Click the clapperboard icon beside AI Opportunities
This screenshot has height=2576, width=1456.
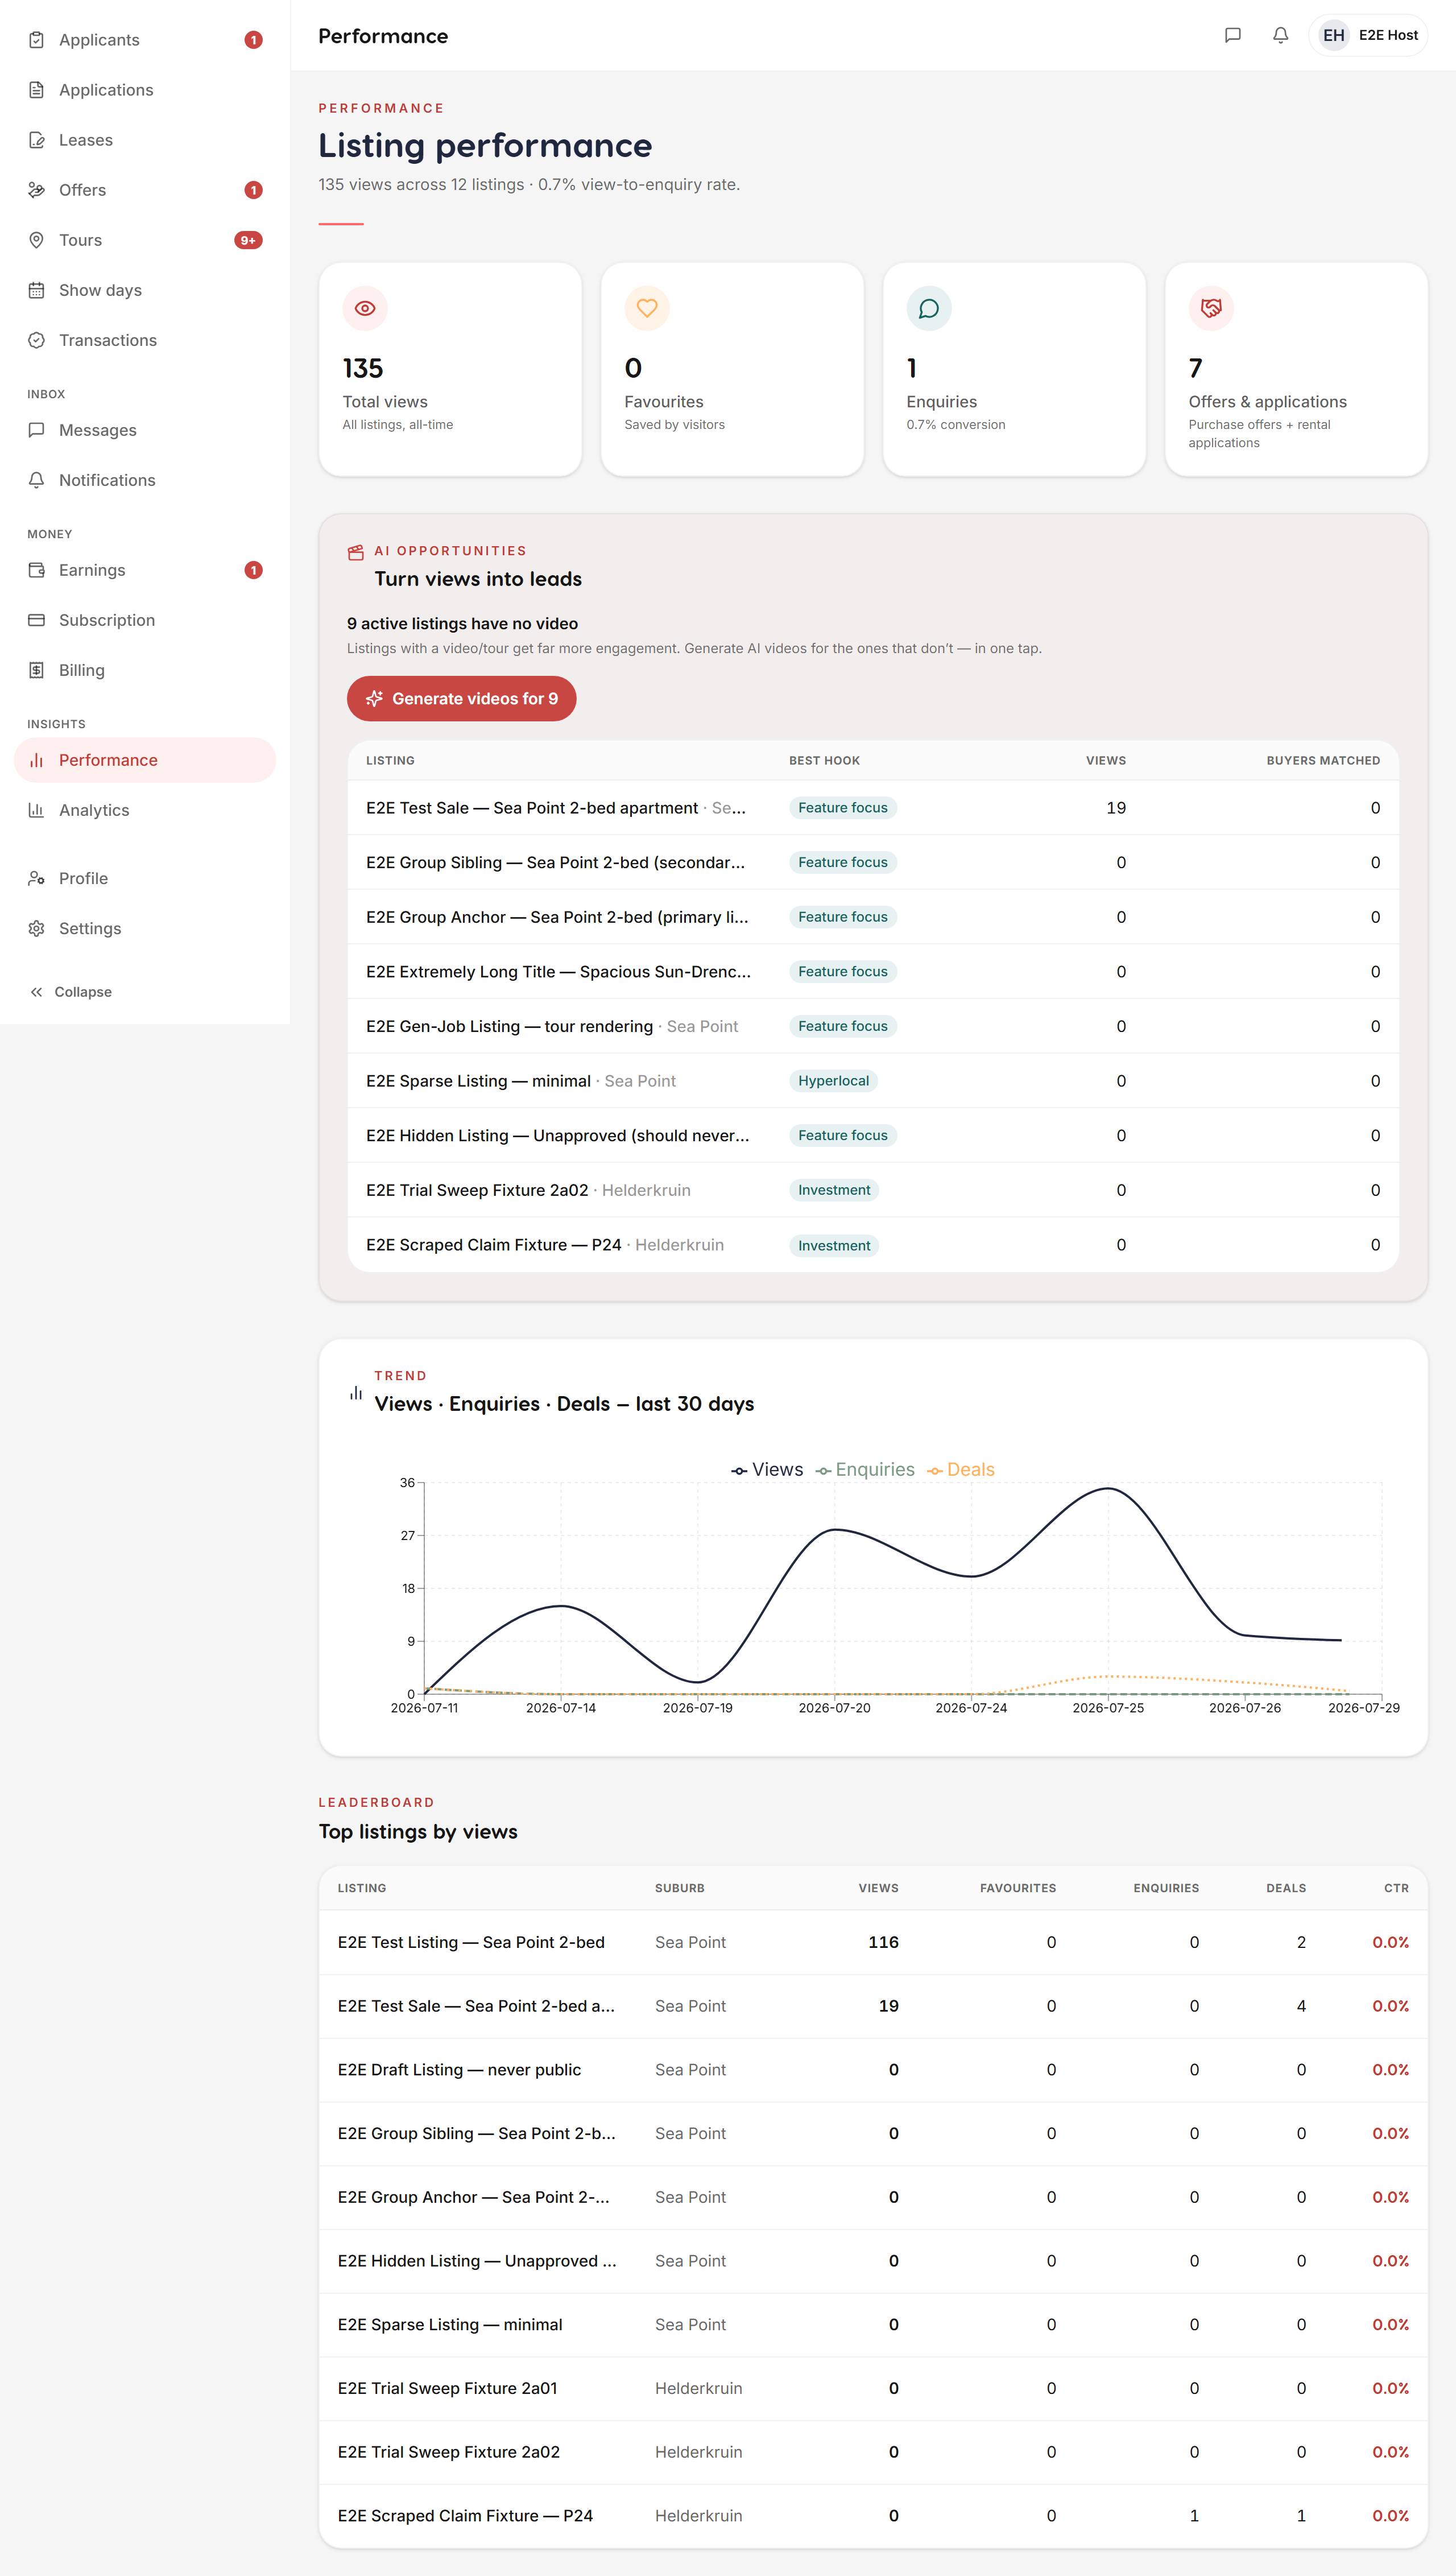(355, 552)
